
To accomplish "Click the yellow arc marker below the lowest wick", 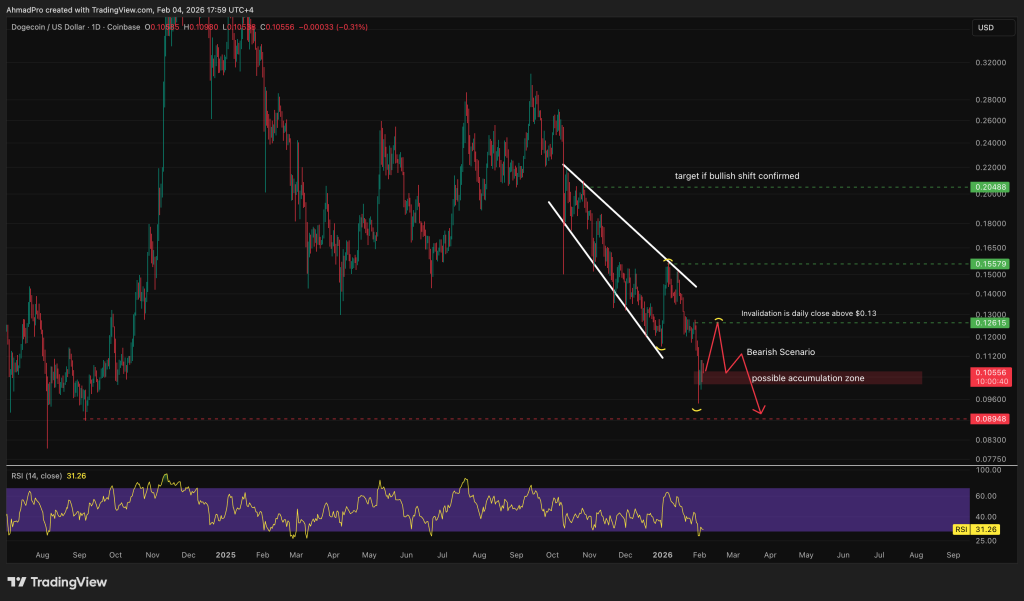I will click(697, 408).
